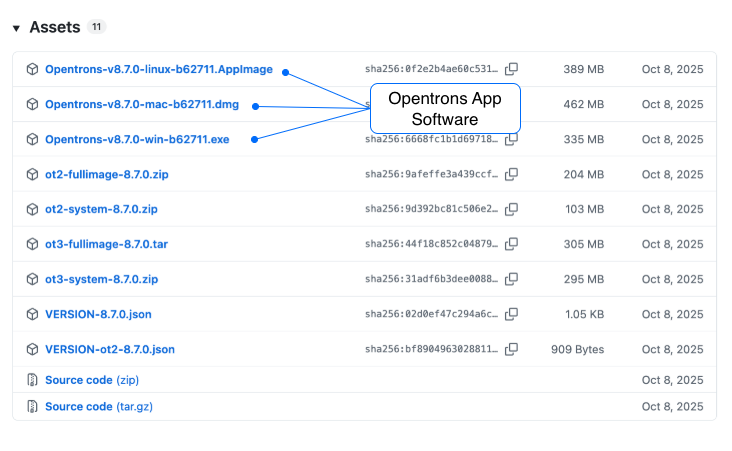Select hash text sha256:31adf6b3dee0088…
The height and width of the screenshot is (451, 732).
(432, 279)
